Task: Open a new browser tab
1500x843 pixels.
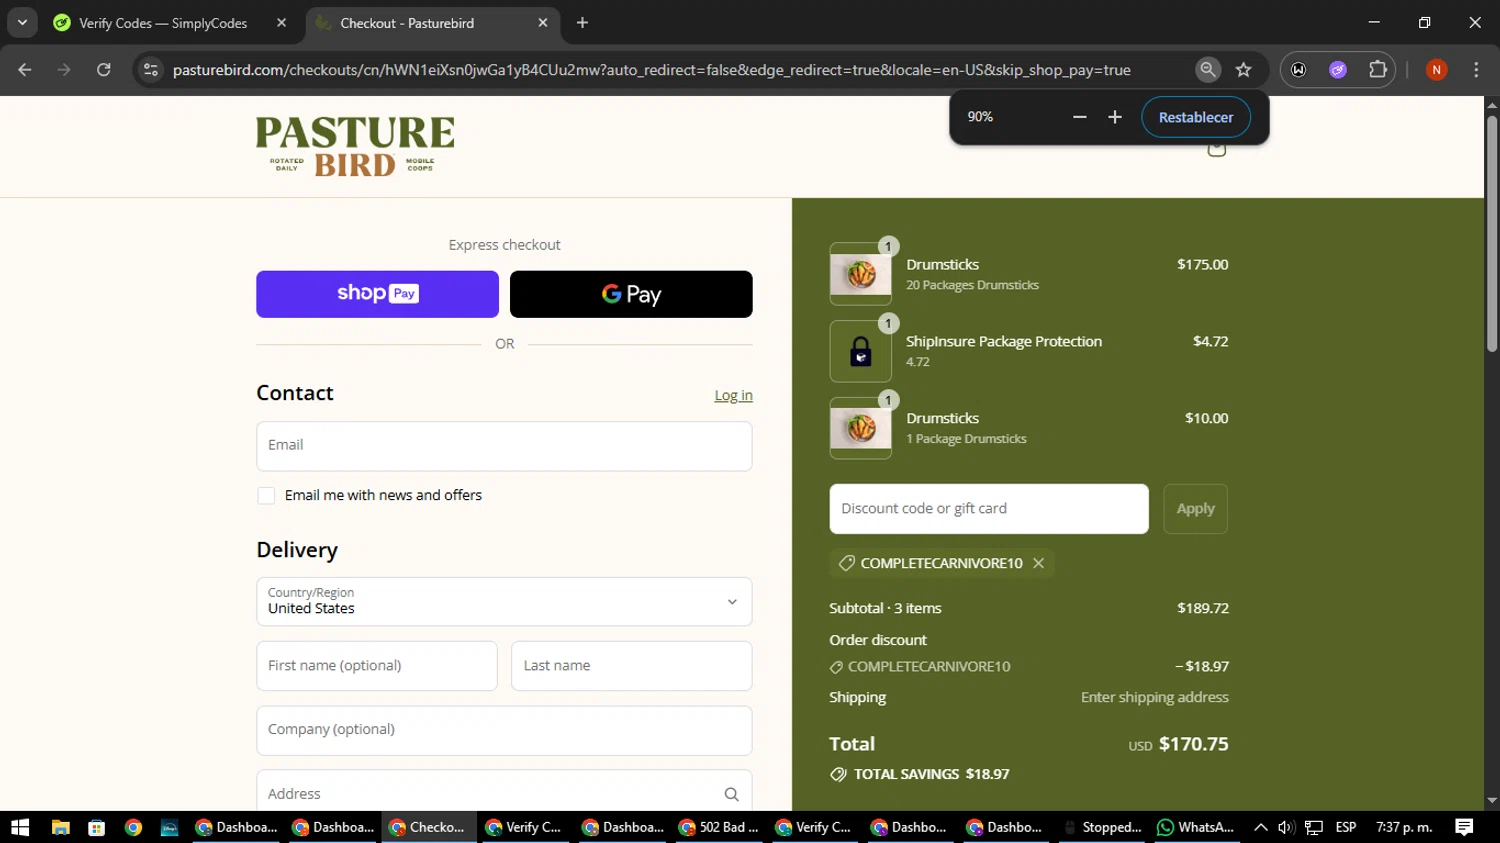Action: tap(583, 22)
